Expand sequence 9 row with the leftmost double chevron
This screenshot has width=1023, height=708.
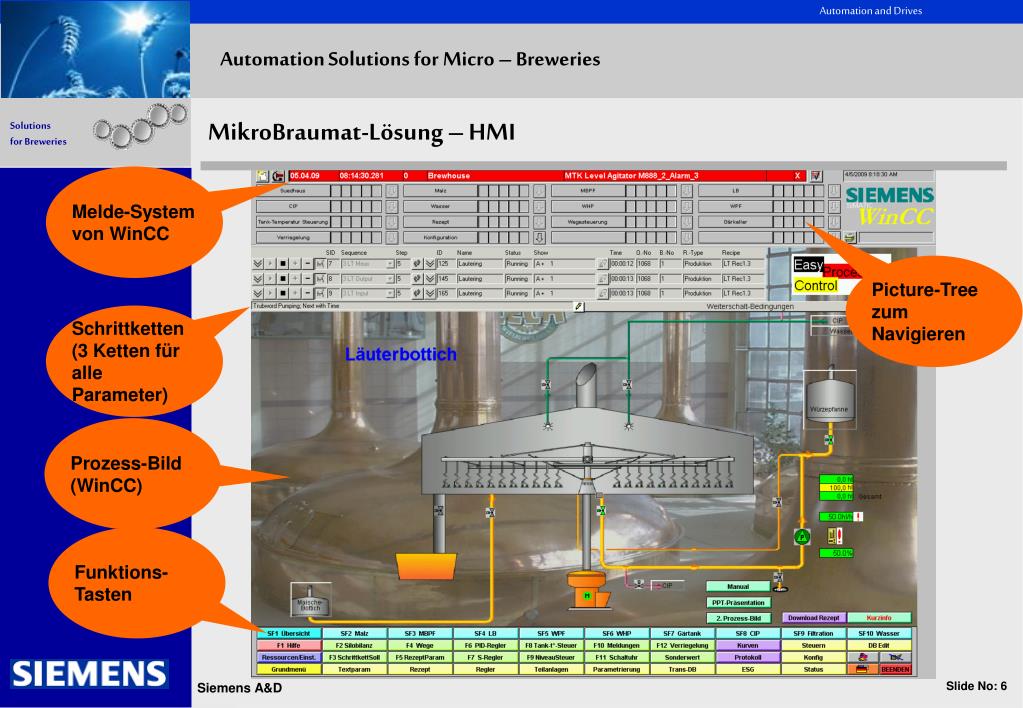point(258,294)
